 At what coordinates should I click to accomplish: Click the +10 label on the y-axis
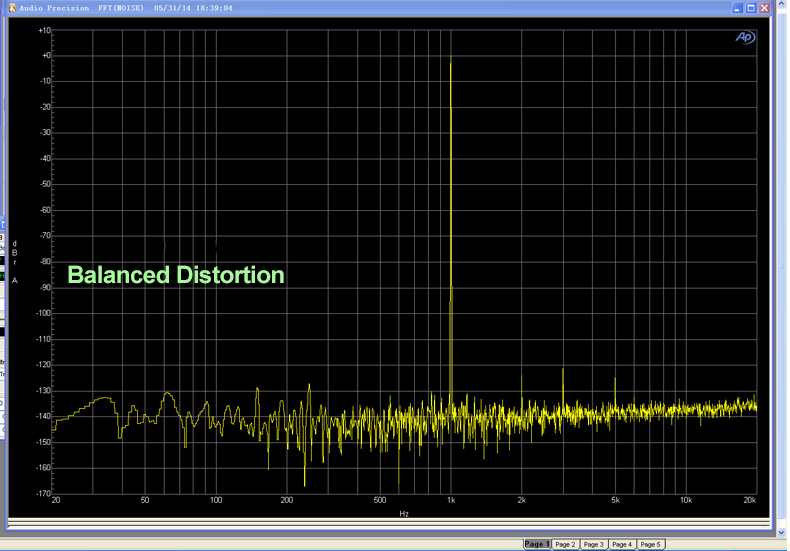pyautogui.click(x=44, y=30)
